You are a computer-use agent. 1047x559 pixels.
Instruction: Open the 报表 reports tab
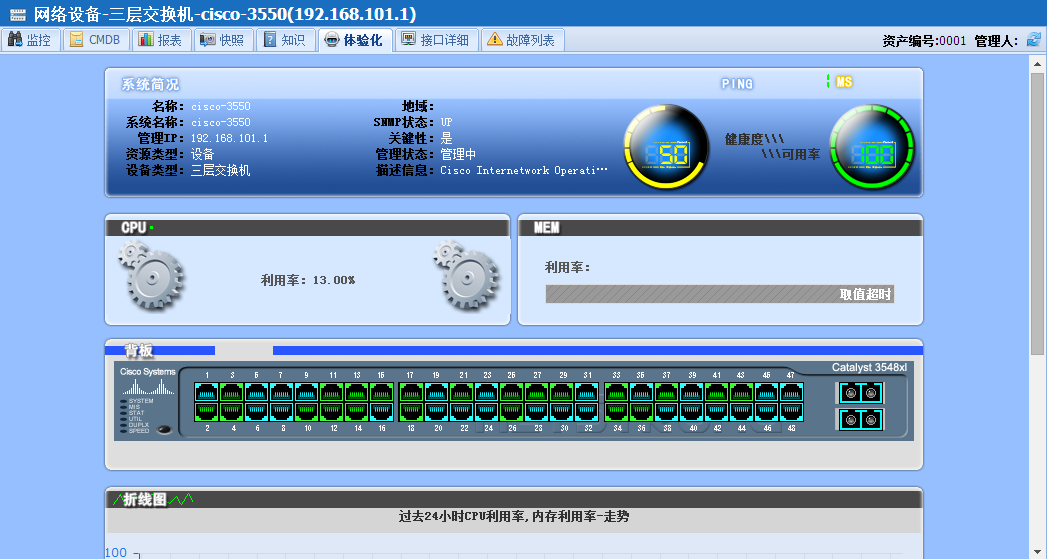162,40
